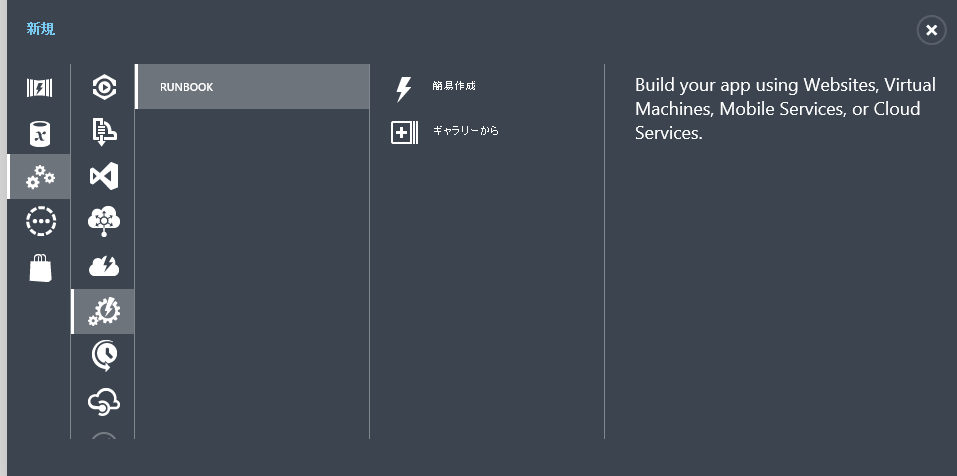
Task: Select the App Services gears icon
Action: pos(40,177)
